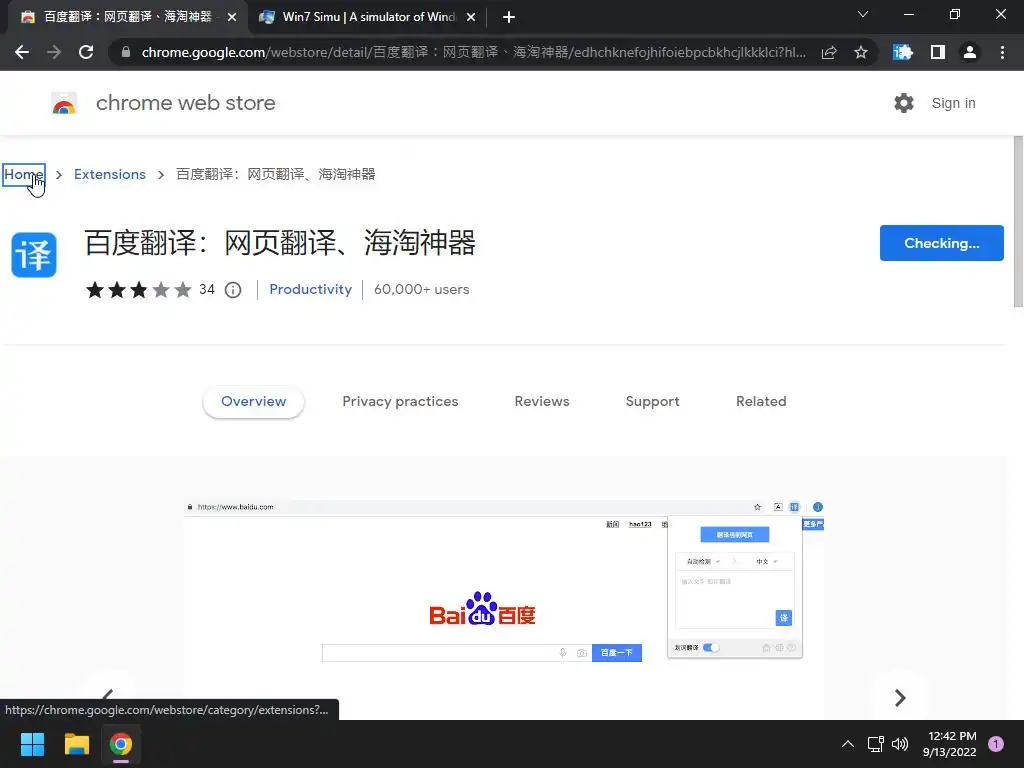1024x768 pixels.
Task: Select the Support tab
Action: pos(652,402)
